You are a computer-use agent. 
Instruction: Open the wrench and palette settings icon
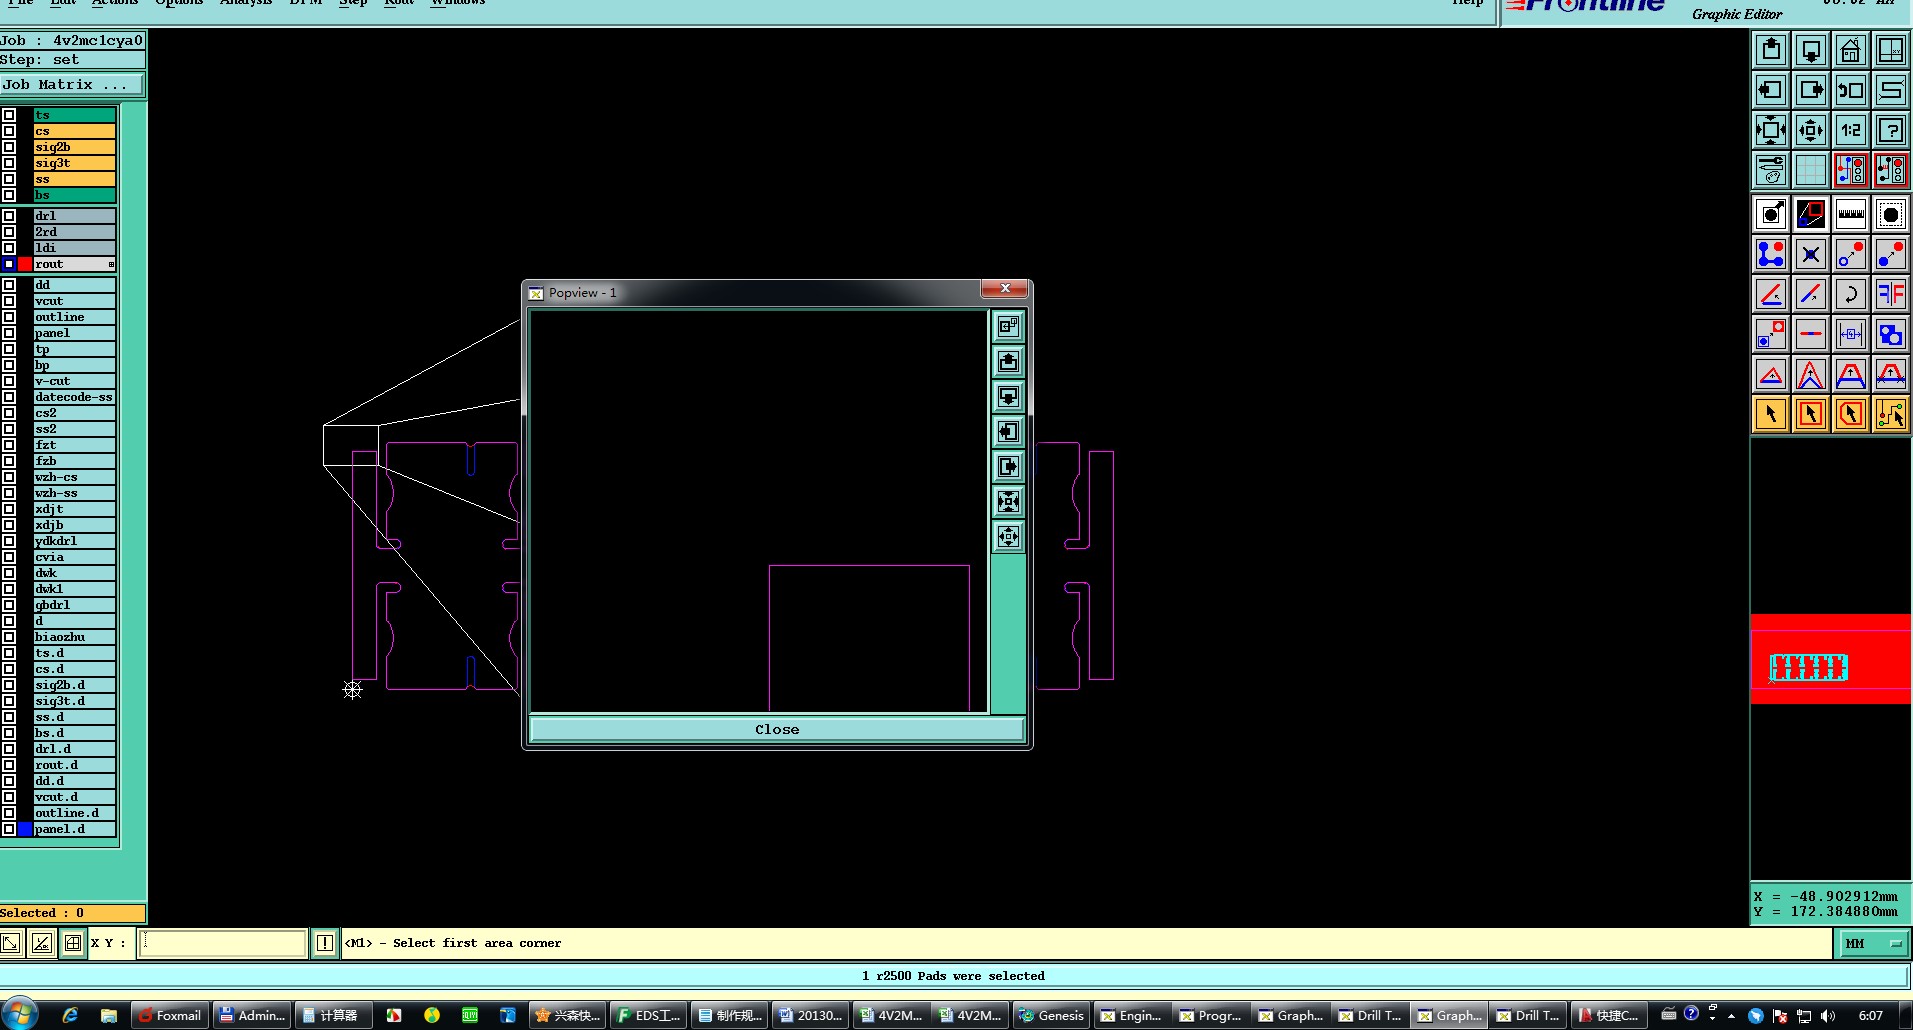tap(1771, 170)
